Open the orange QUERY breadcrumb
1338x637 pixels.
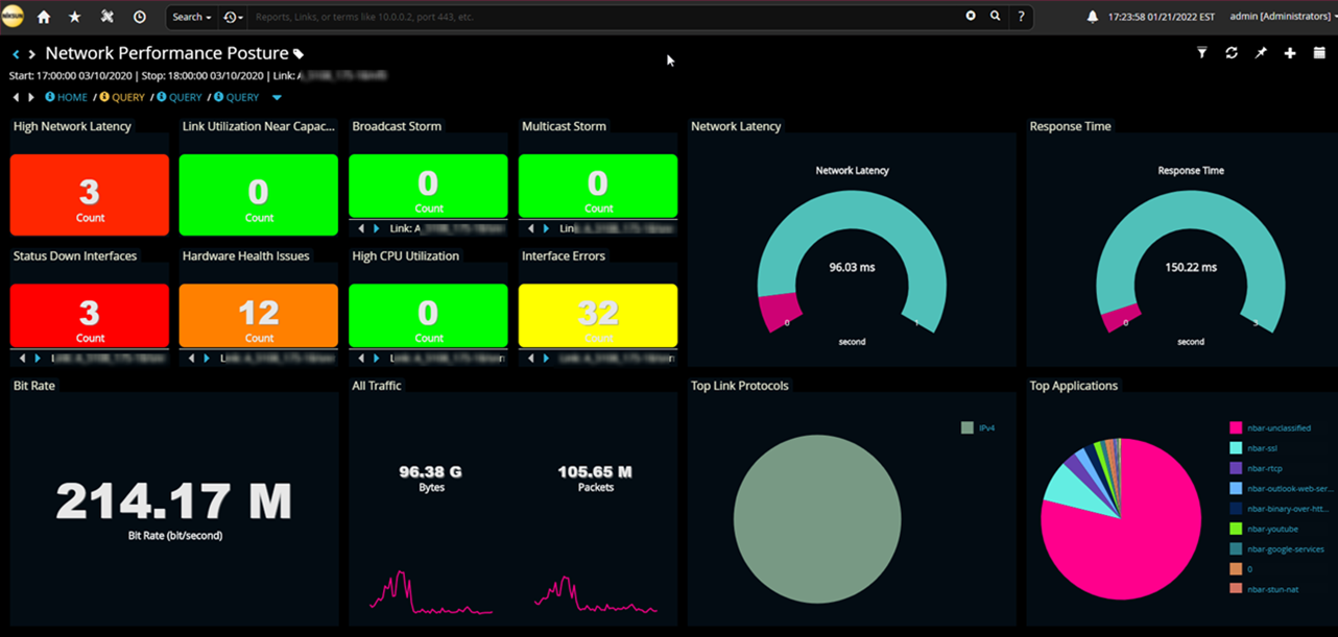[x=123, y=98]
